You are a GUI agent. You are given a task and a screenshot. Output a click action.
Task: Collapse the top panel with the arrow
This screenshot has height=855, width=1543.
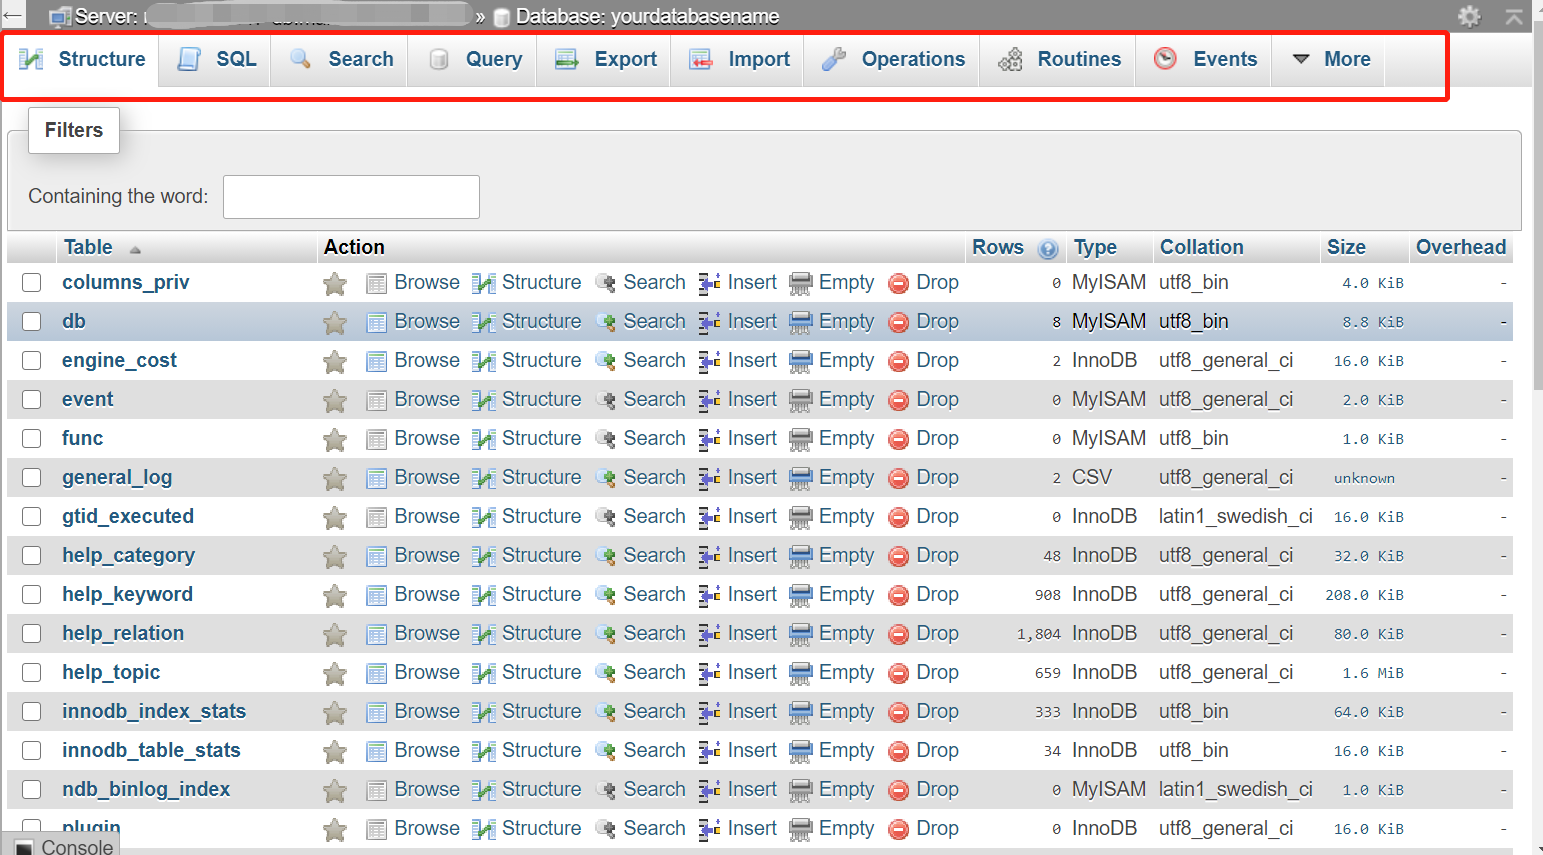coord(1514,16)
